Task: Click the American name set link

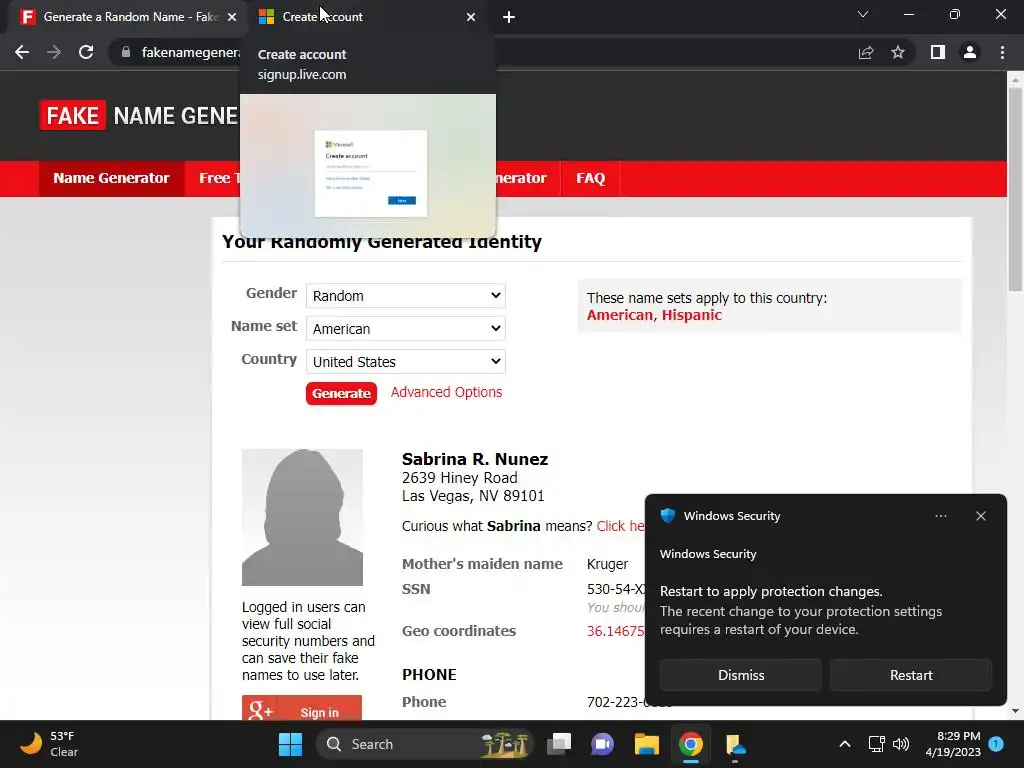Action: pyautogui.click(x=620, y=315)
